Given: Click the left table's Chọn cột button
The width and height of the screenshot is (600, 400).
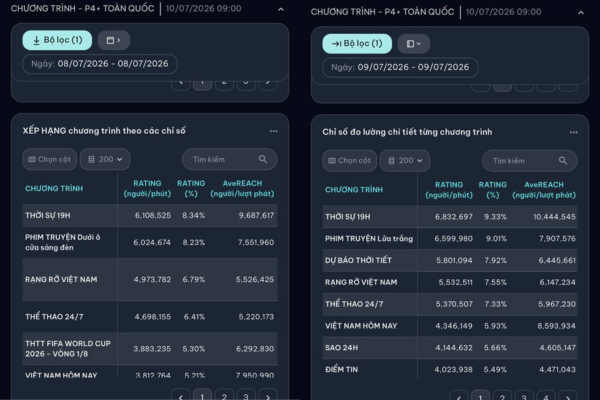Looking at the screenshot, I should coord(50,159).
